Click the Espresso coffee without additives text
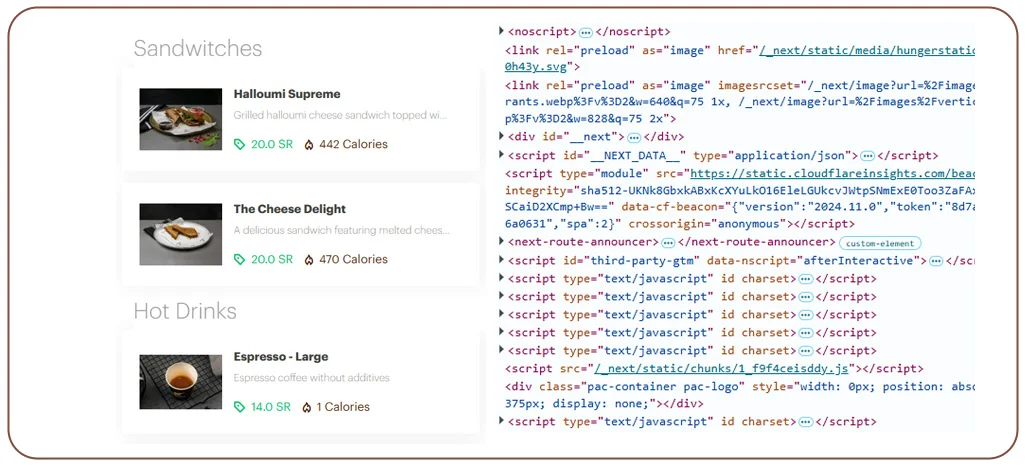The height and width of the screenshot is (466, 1026). [311, 378]
